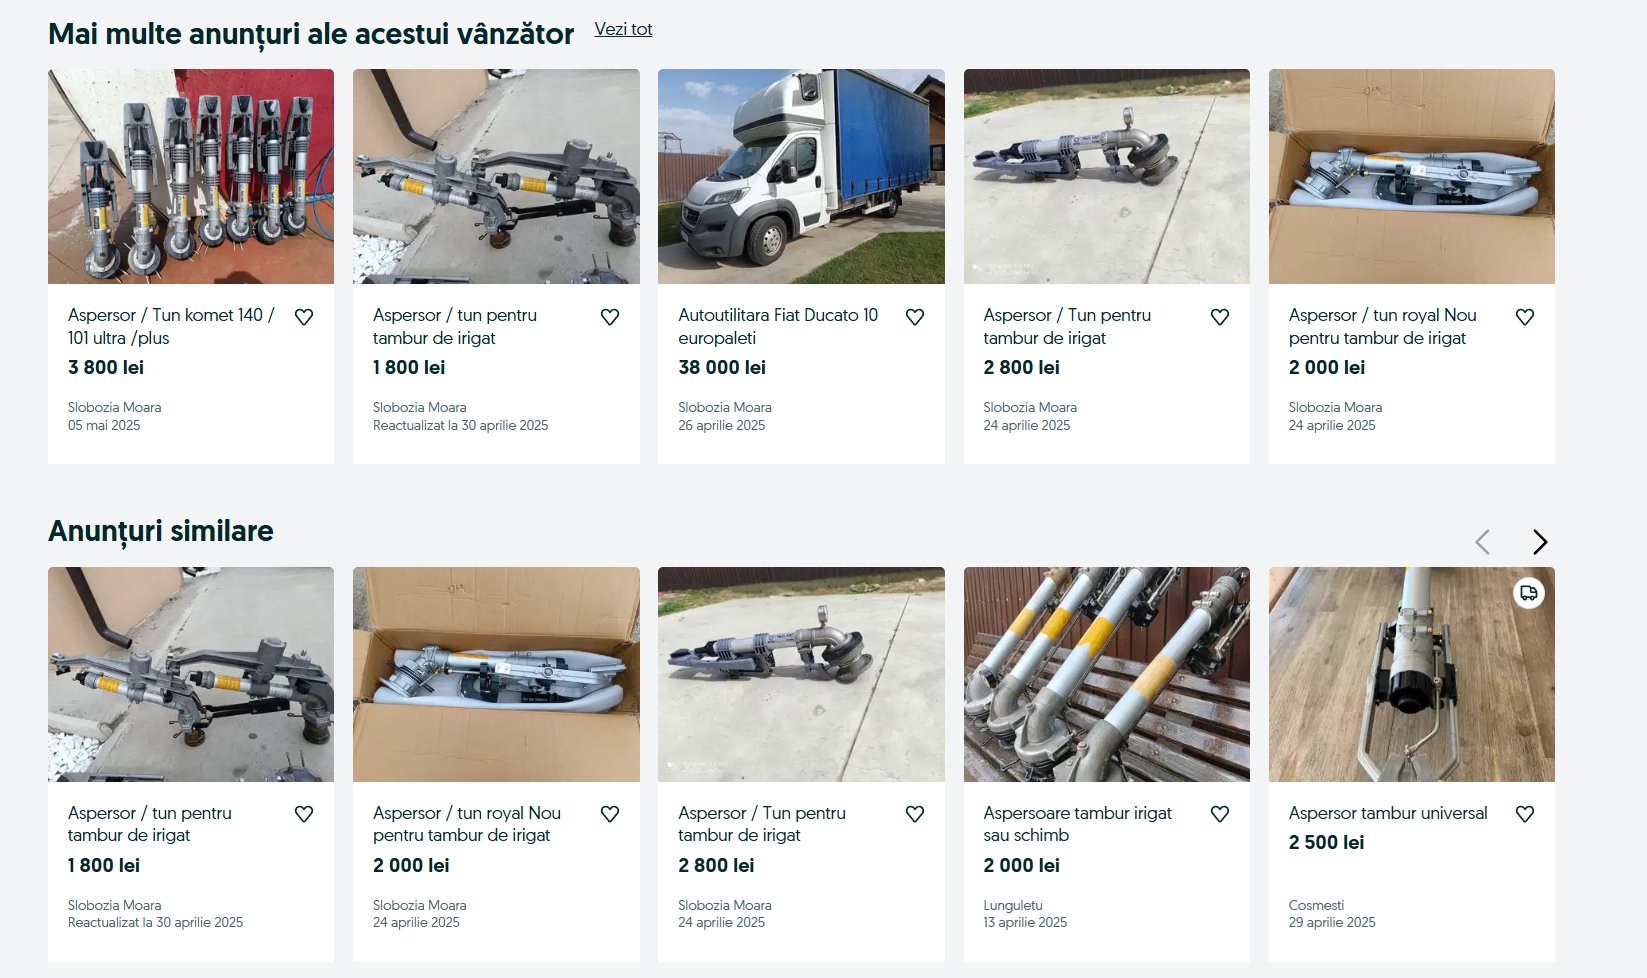Heart the Aspersoare tambur irigat sau schimb ad
This screenshot has width=1647, height=978.
pos(1219,814)
